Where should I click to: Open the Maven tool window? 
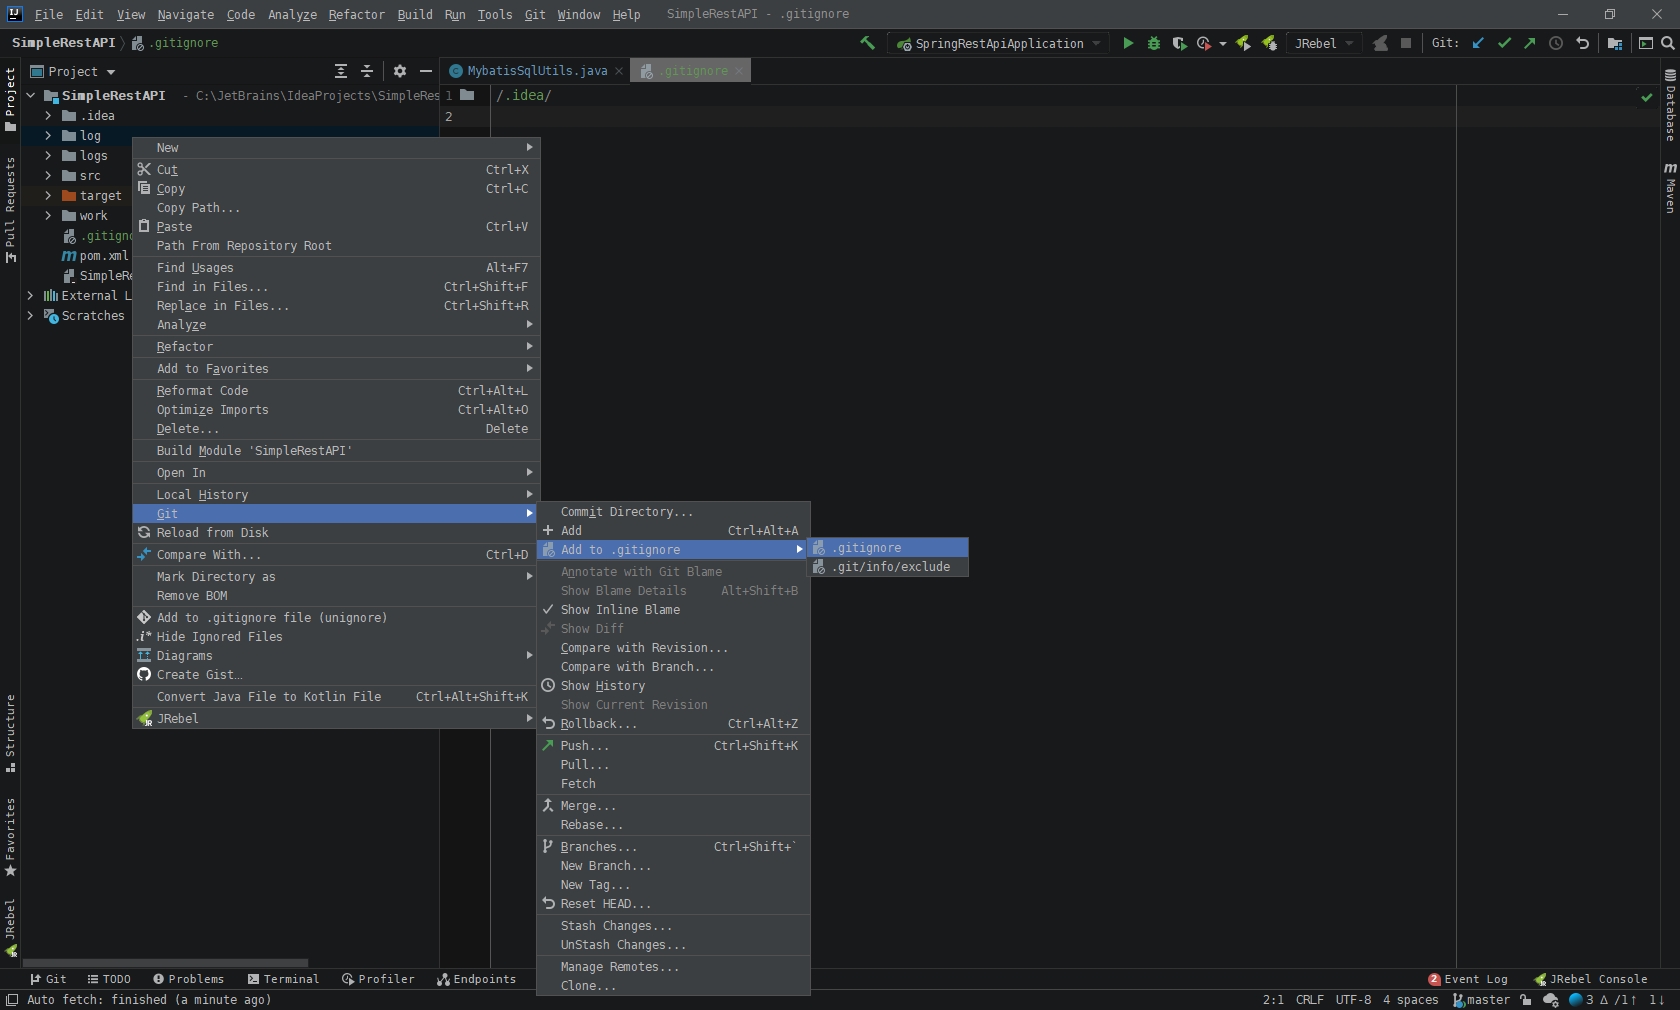click(x=1669, y=188)
